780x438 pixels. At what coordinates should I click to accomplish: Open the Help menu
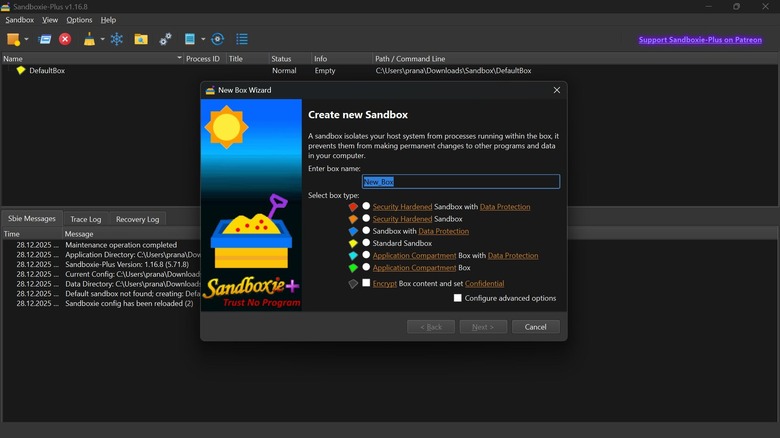[x=108, y=20]
